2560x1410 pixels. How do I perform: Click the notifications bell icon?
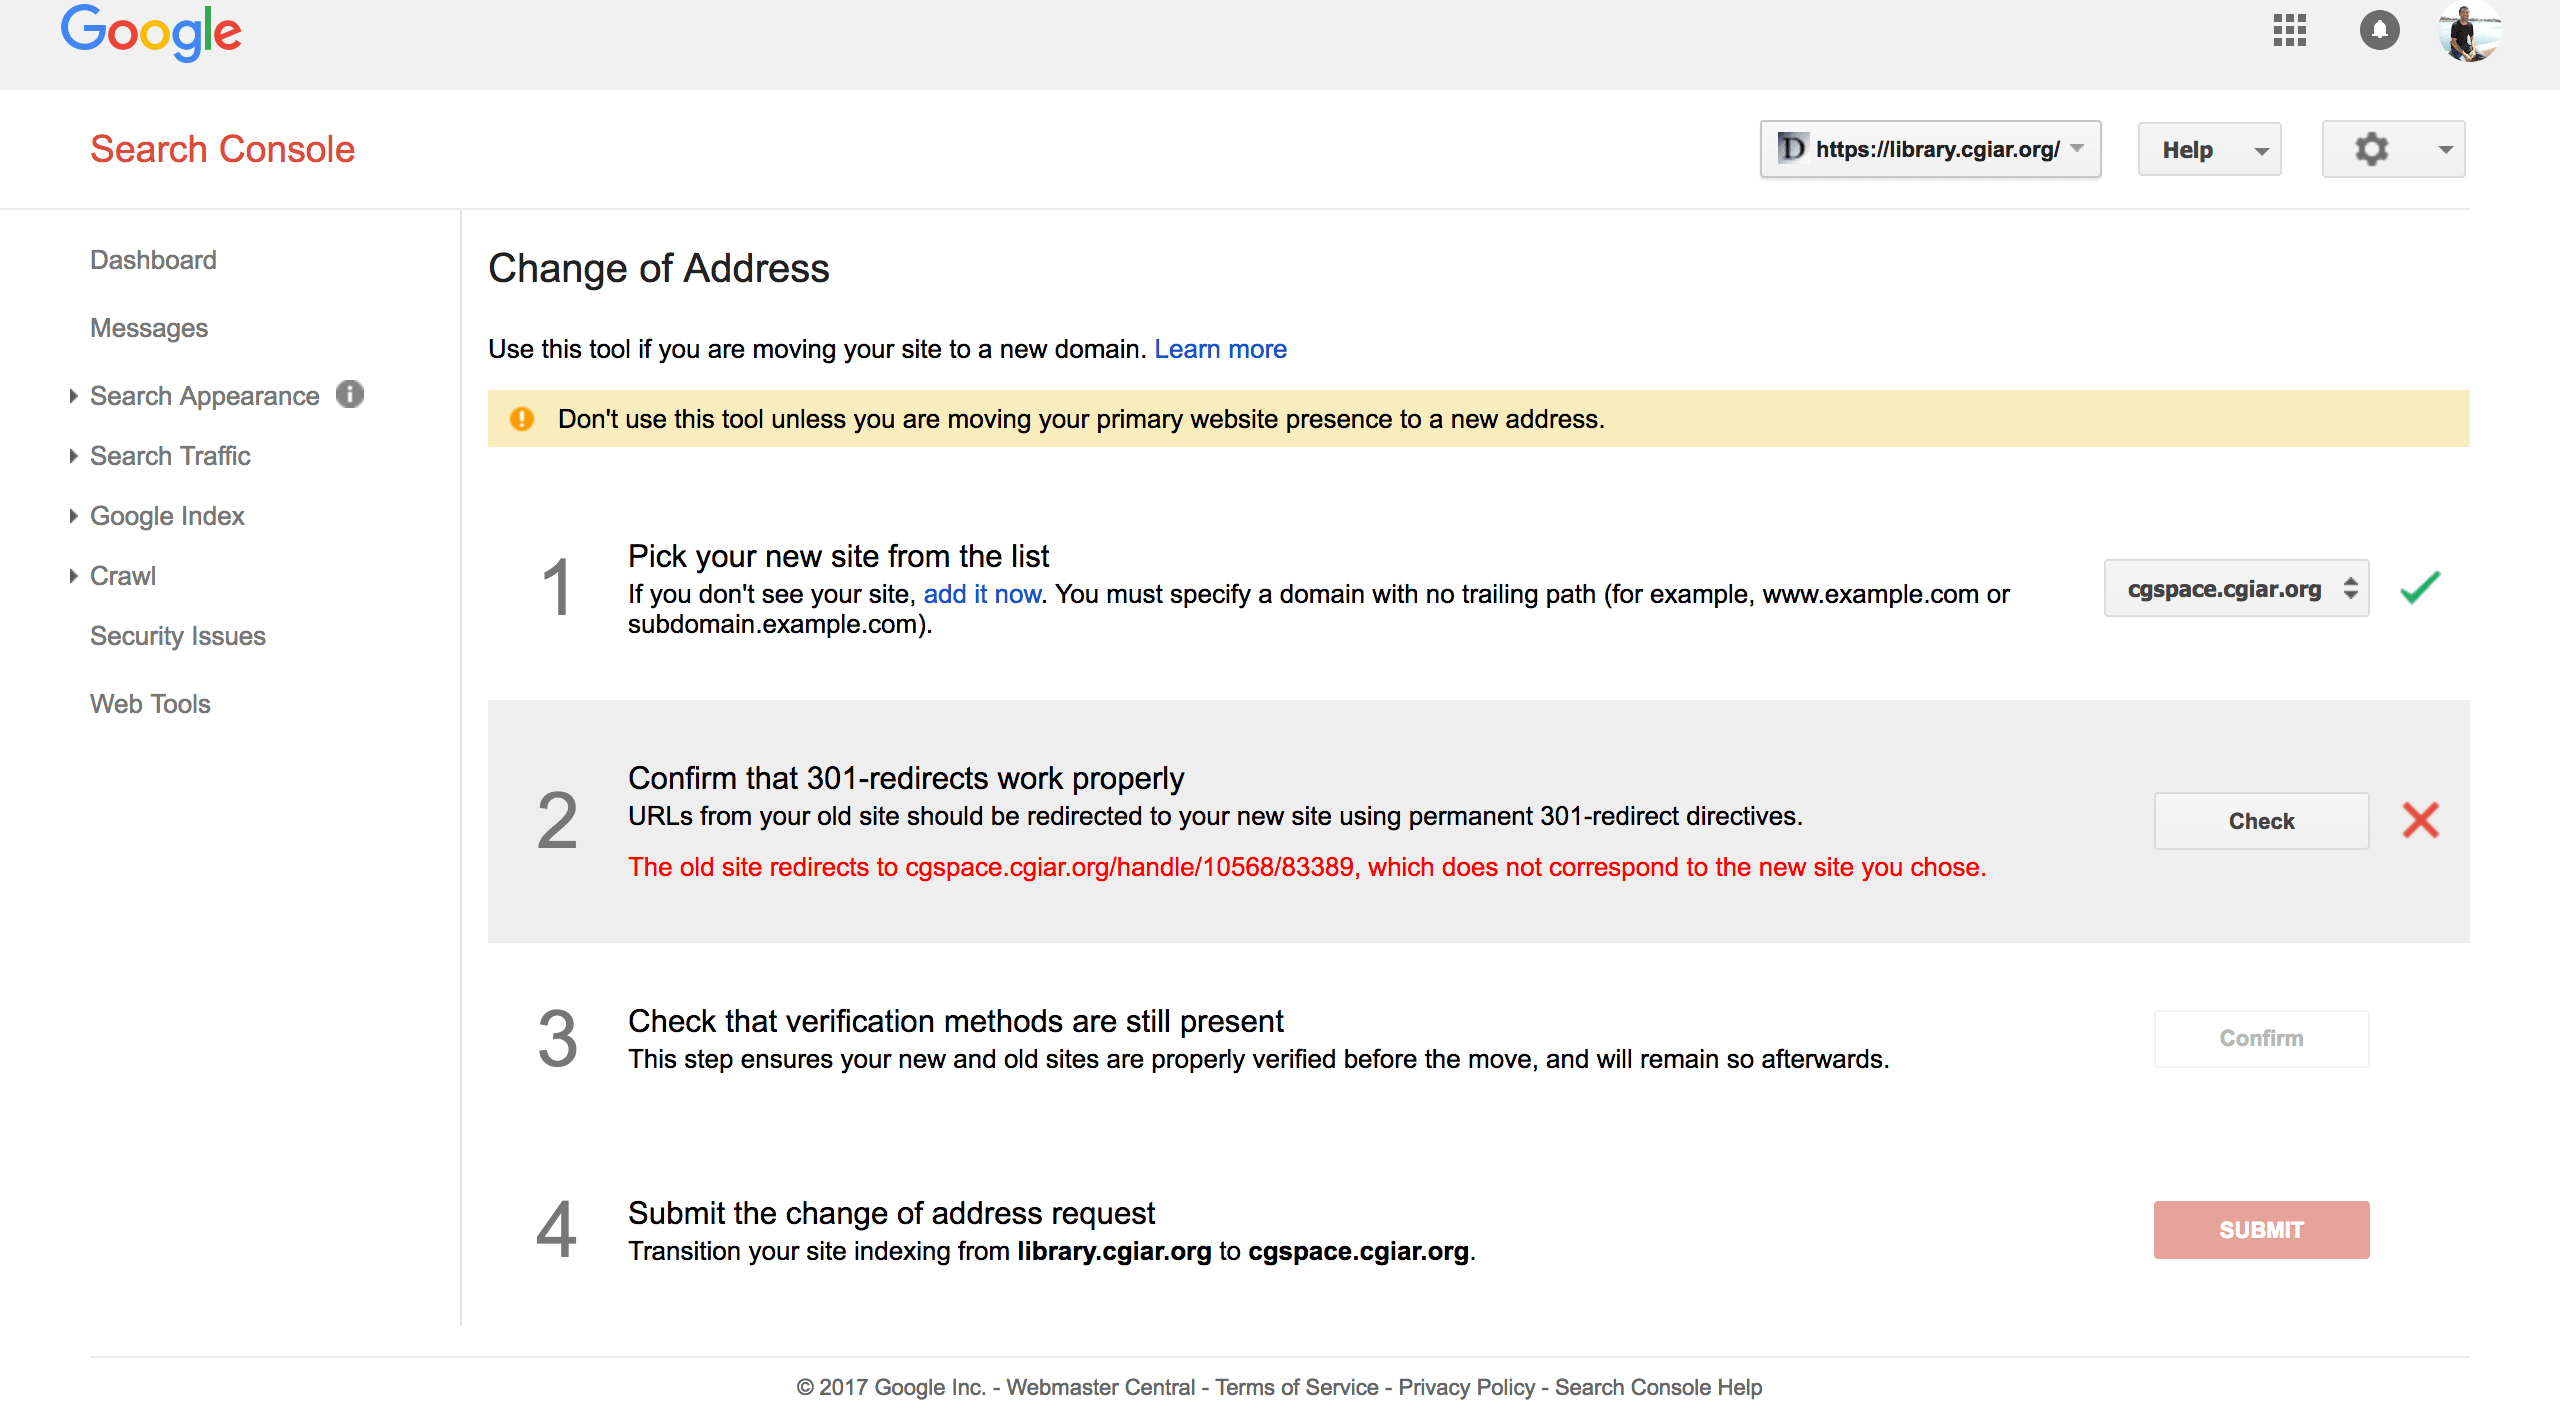click(x=2381, y=31)
